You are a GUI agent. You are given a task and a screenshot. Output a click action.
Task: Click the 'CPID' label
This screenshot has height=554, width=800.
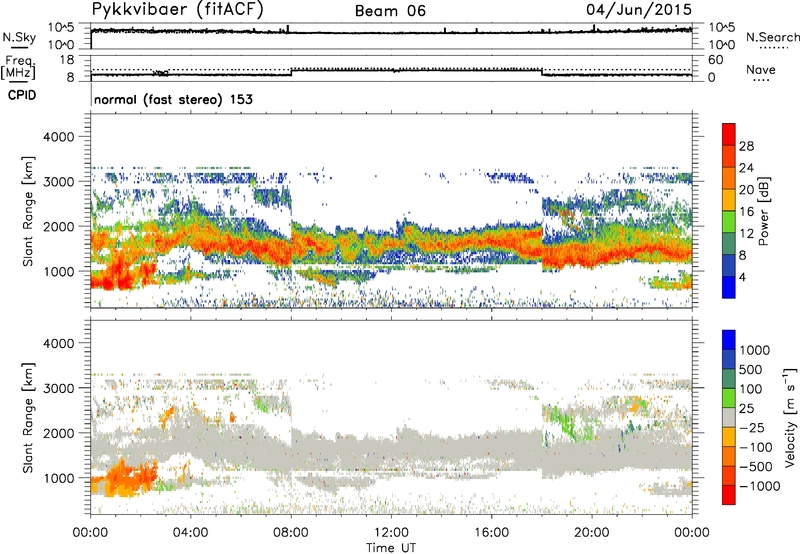click(x=22, y=95)
